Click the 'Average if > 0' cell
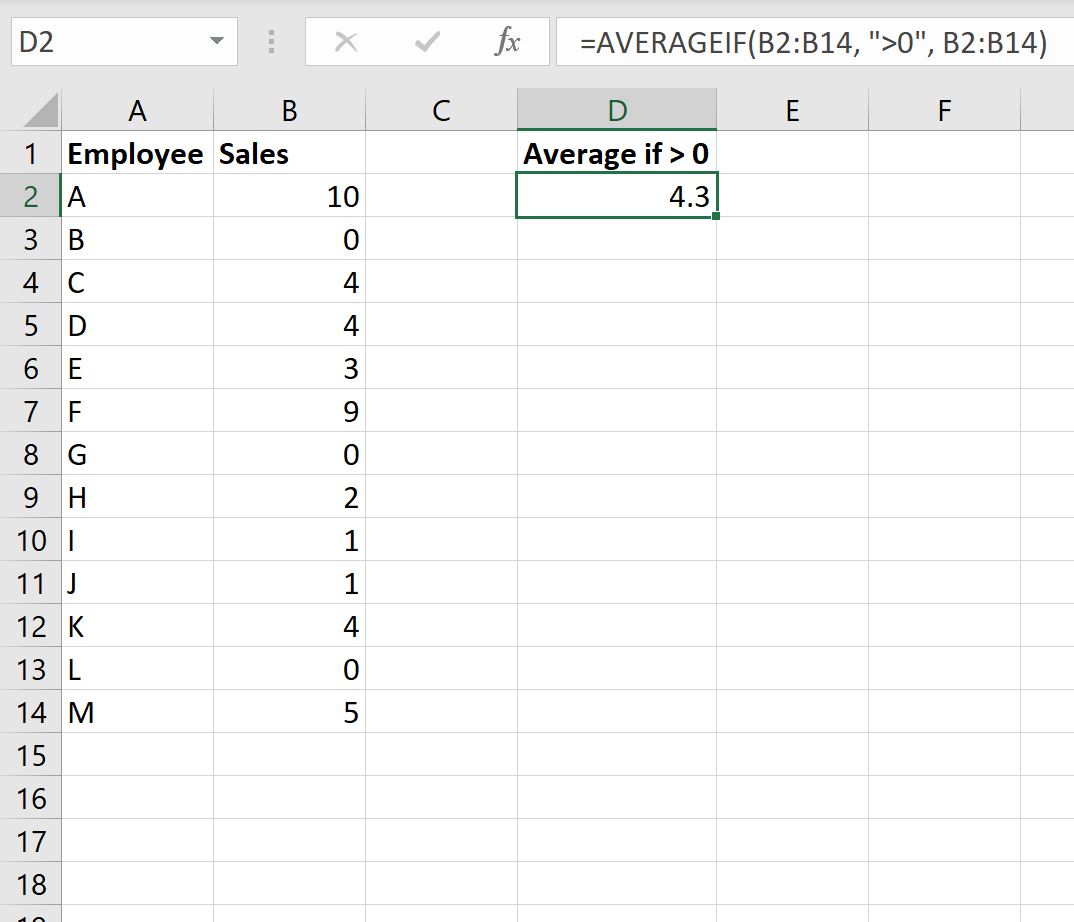This screenshot has height=922, width=1074. (x=617, y=153)
